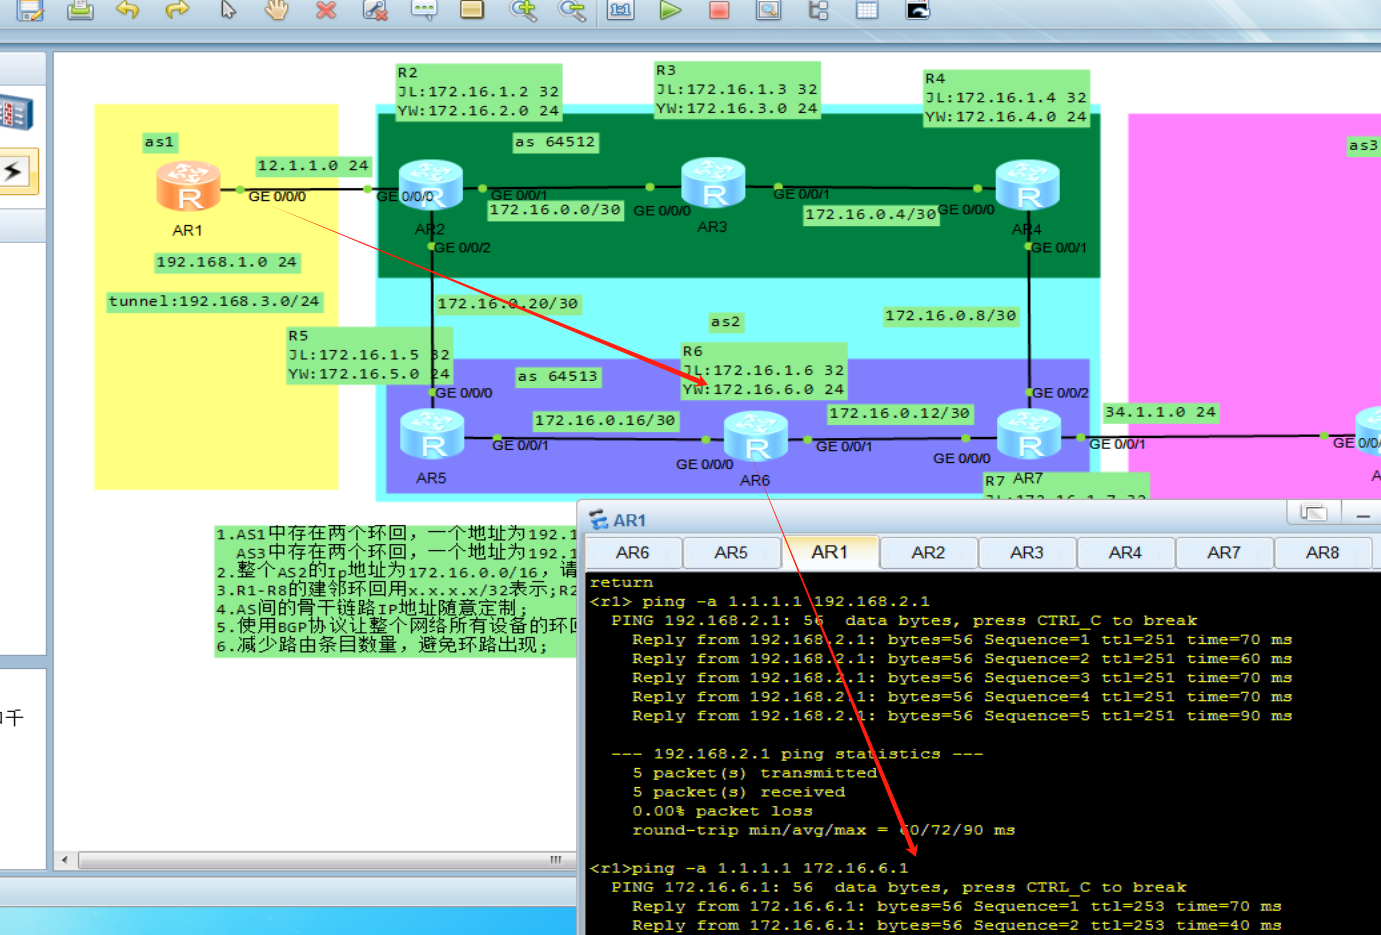Click the 'ping -a 1.1.1.1 192.168.2.1' command line
The width and height of the screenshot is (1381, 935).
(x=786, y=602)
